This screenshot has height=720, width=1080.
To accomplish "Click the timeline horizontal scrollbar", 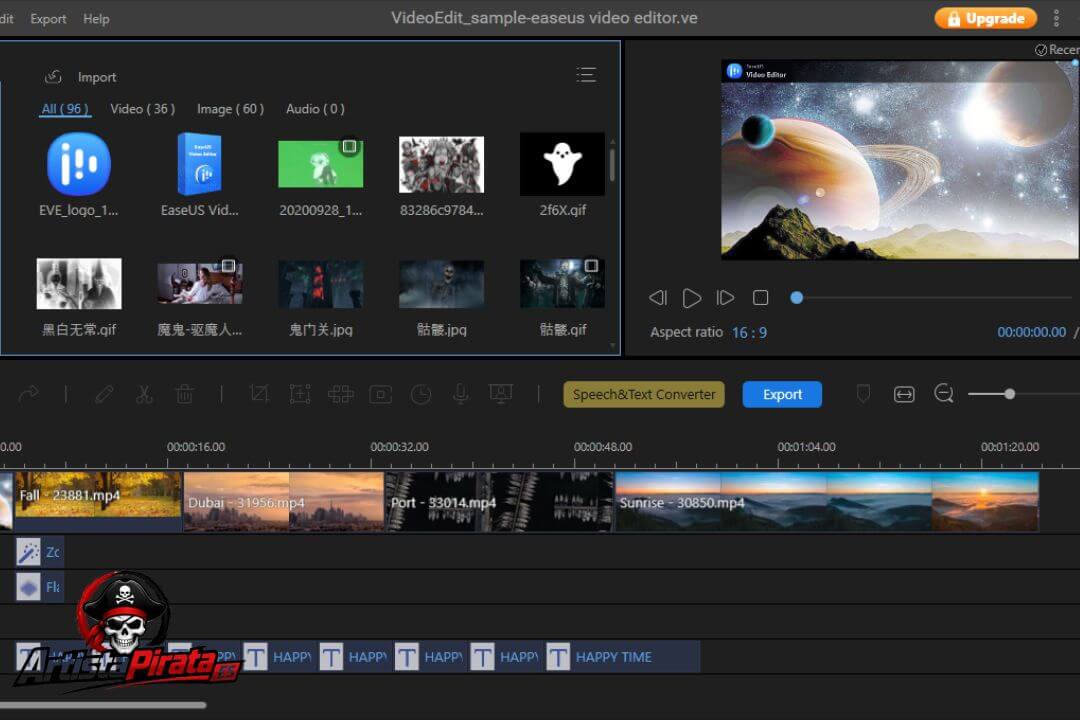I will (103, 705).
